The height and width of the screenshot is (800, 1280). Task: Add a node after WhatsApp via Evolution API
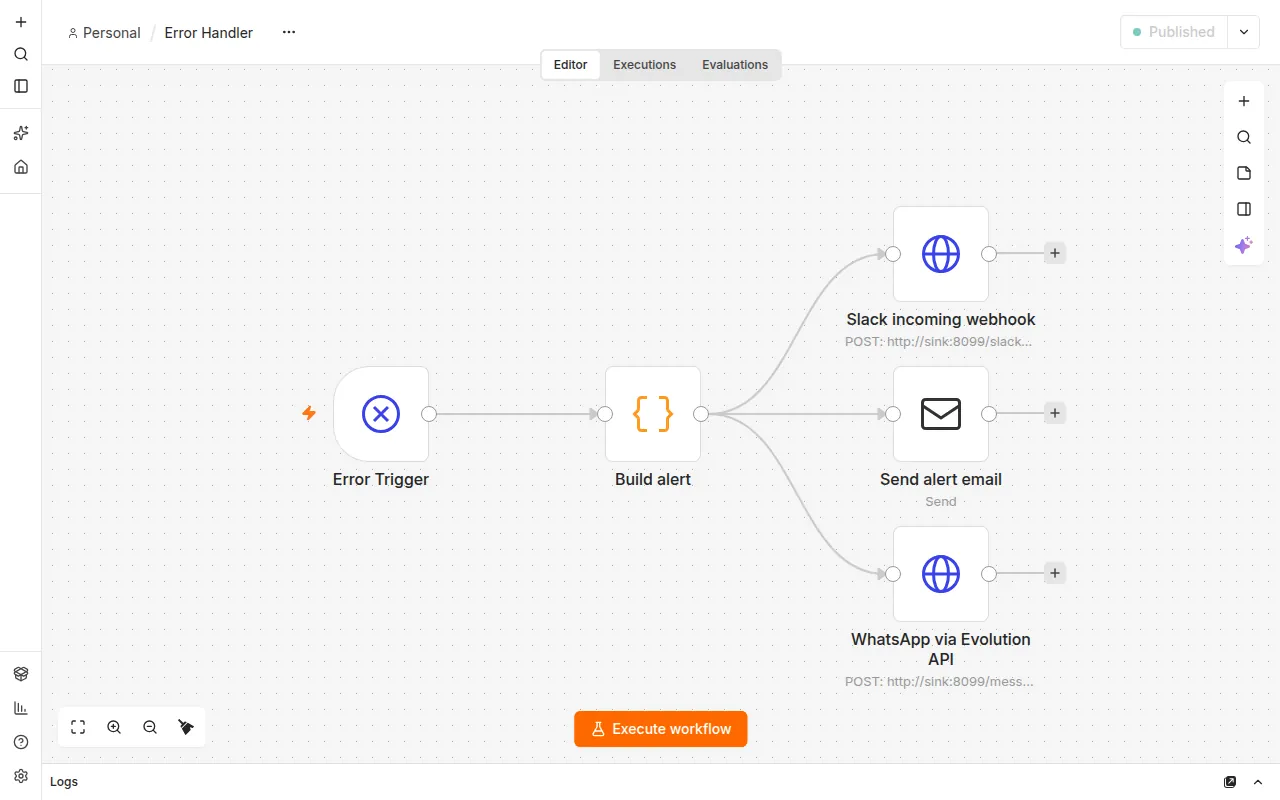(x=1055, y=573)
